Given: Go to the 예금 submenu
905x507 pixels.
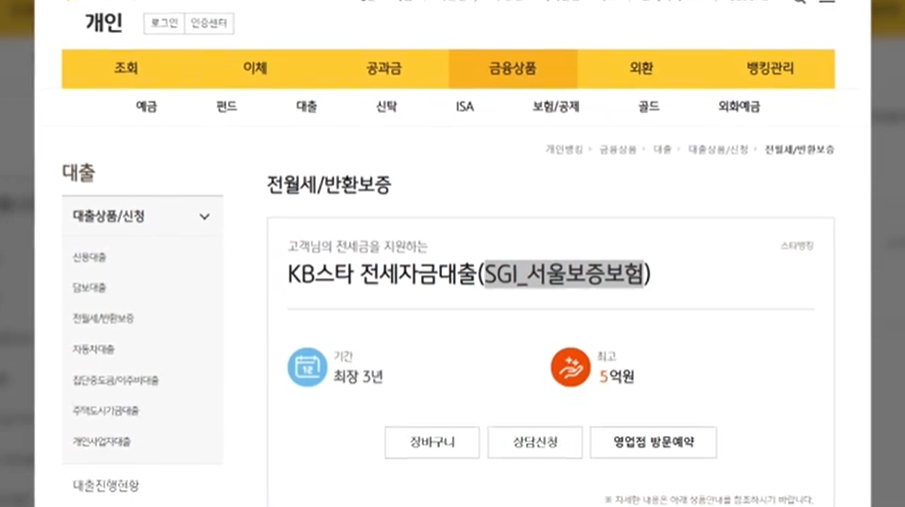Looking at the screenshot, I should click(x=147, y=106).
